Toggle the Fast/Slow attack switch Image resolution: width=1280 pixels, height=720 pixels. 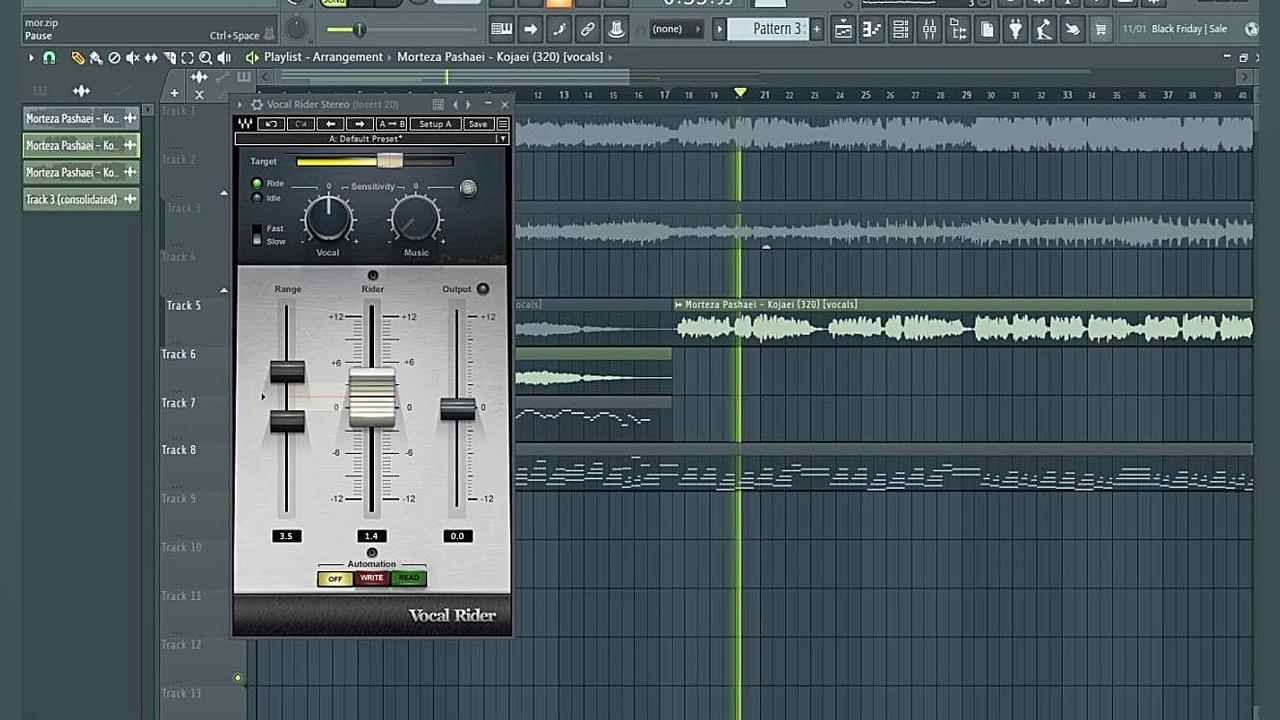point(257,235)
